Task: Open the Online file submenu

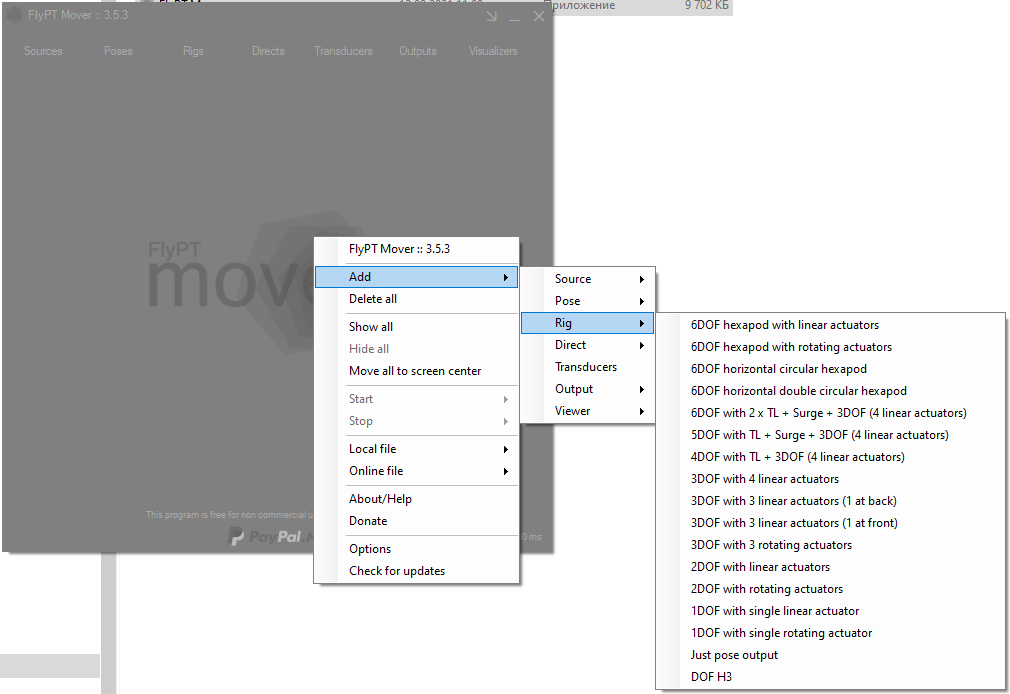Action: 416,471
